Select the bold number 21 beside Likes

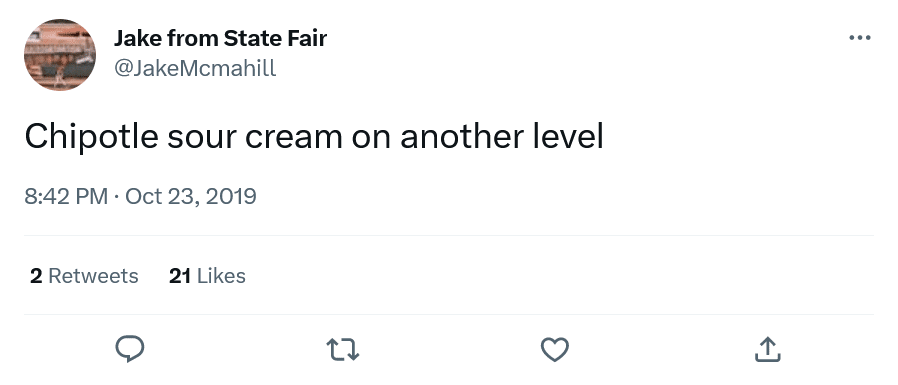click(x=180, y=276)
